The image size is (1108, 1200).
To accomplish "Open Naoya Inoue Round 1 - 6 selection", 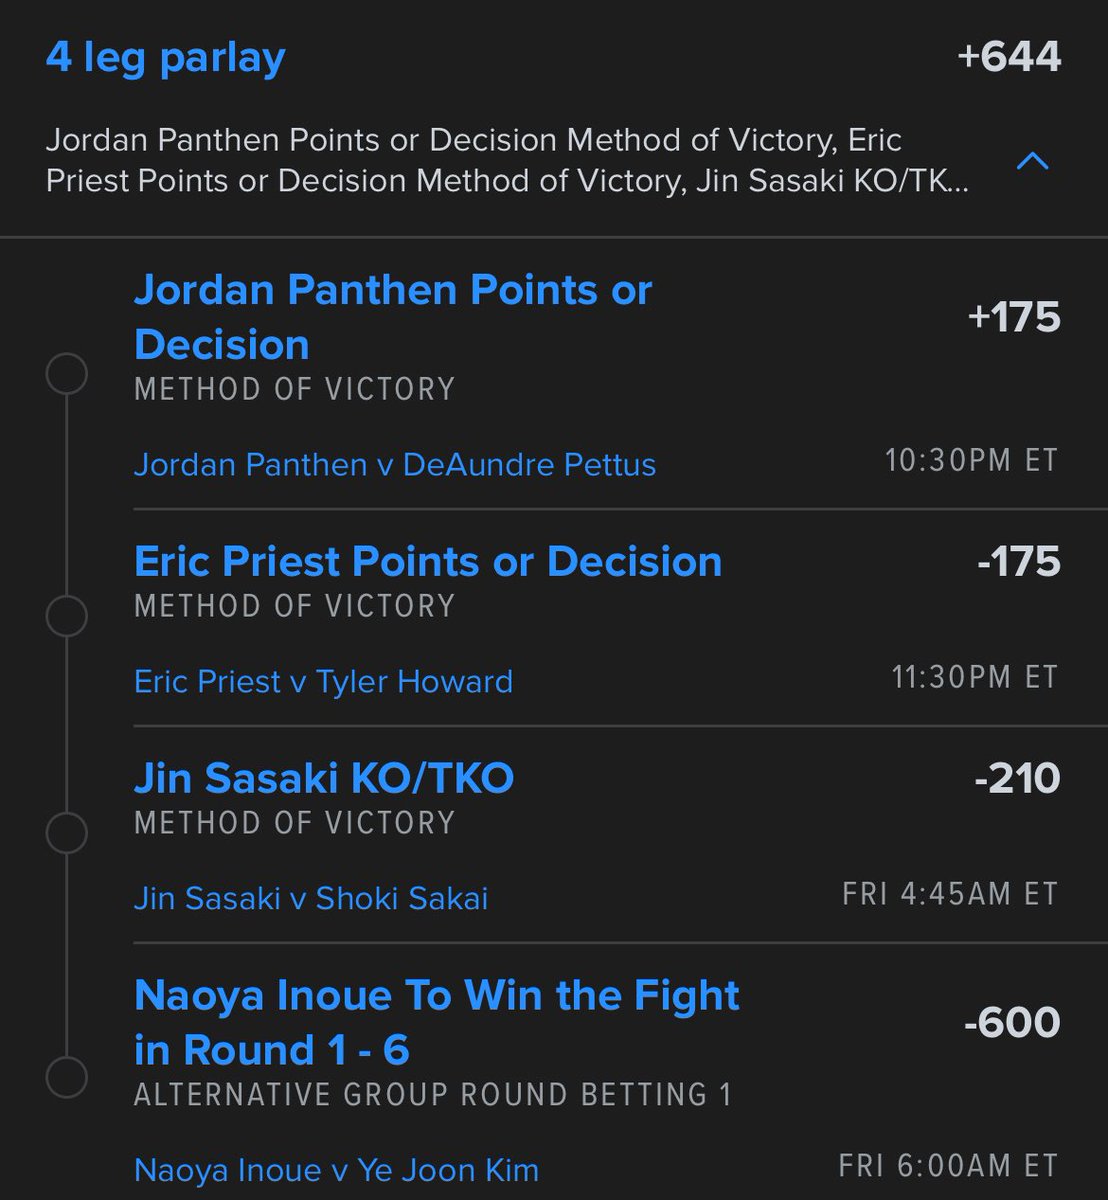I will coord(437,1022).
